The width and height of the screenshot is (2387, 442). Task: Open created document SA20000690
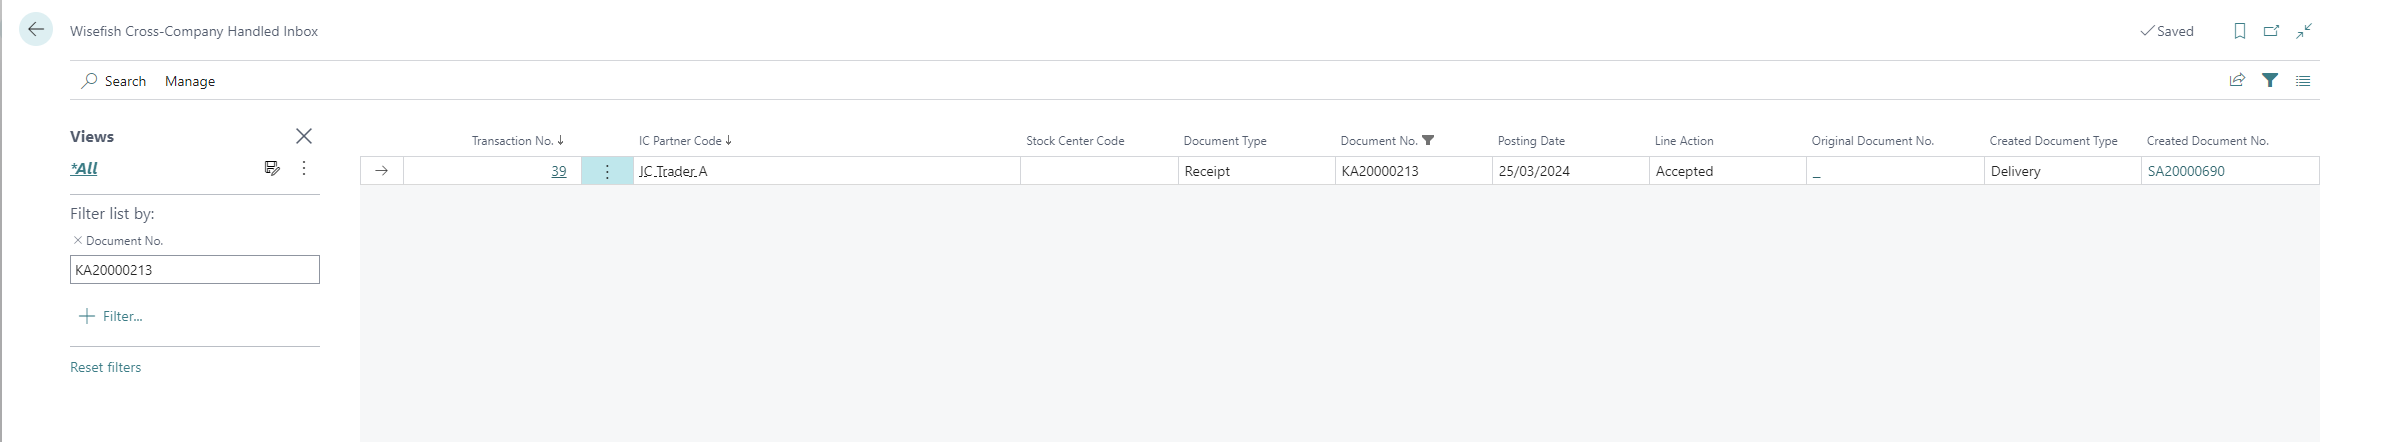click(x=2186, y=171)
